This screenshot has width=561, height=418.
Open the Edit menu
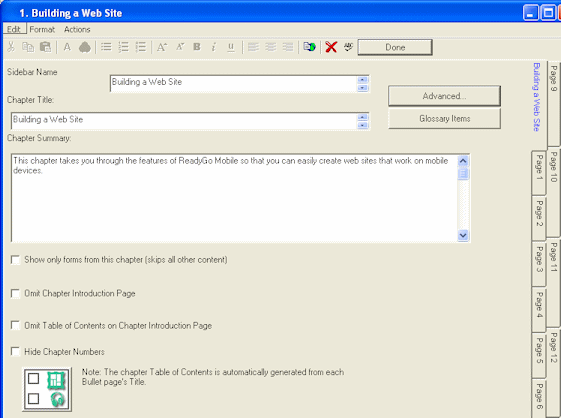coord(14,29)
